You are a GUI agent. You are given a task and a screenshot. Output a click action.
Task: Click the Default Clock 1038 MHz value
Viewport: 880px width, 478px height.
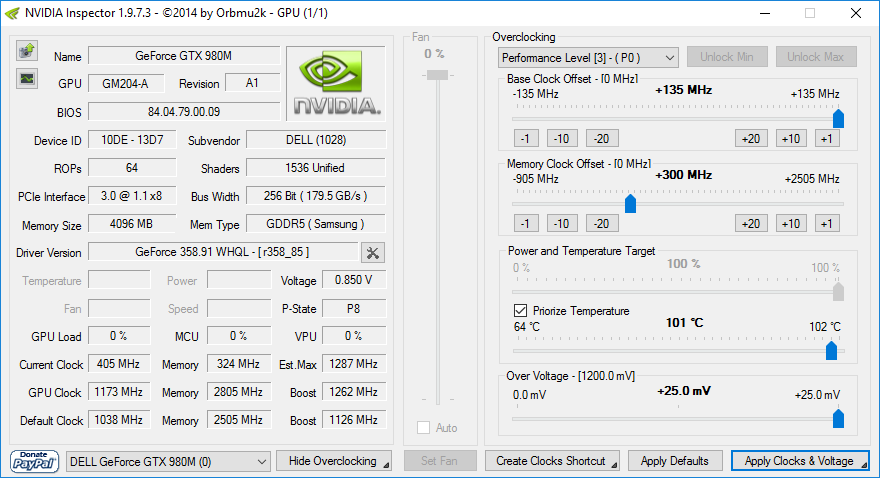(119, 420)
